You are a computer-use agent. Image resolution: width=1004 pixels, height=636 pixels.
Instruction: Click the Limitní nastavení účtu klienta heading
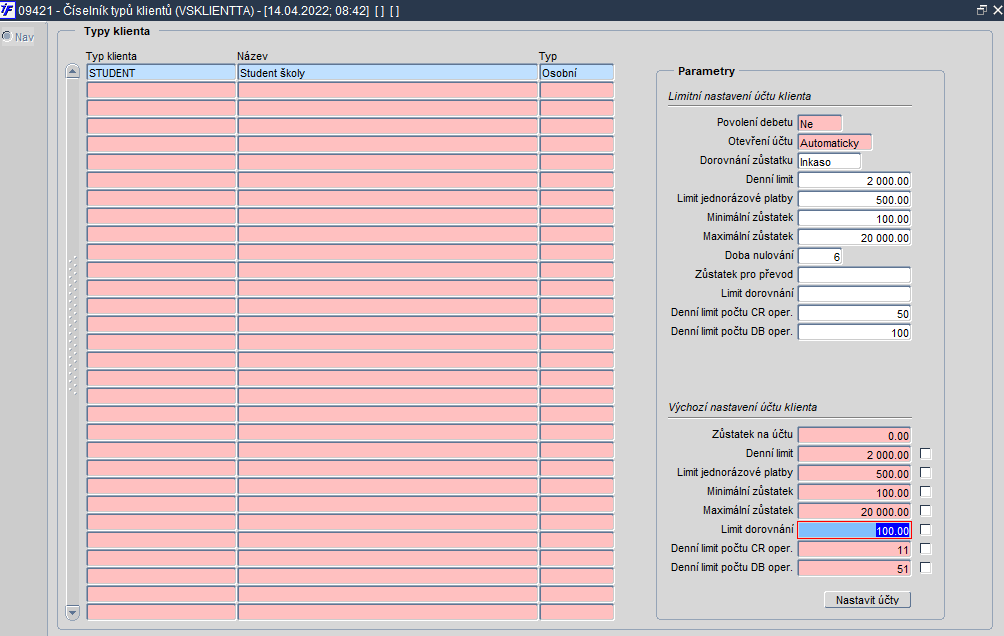(740, 96)
